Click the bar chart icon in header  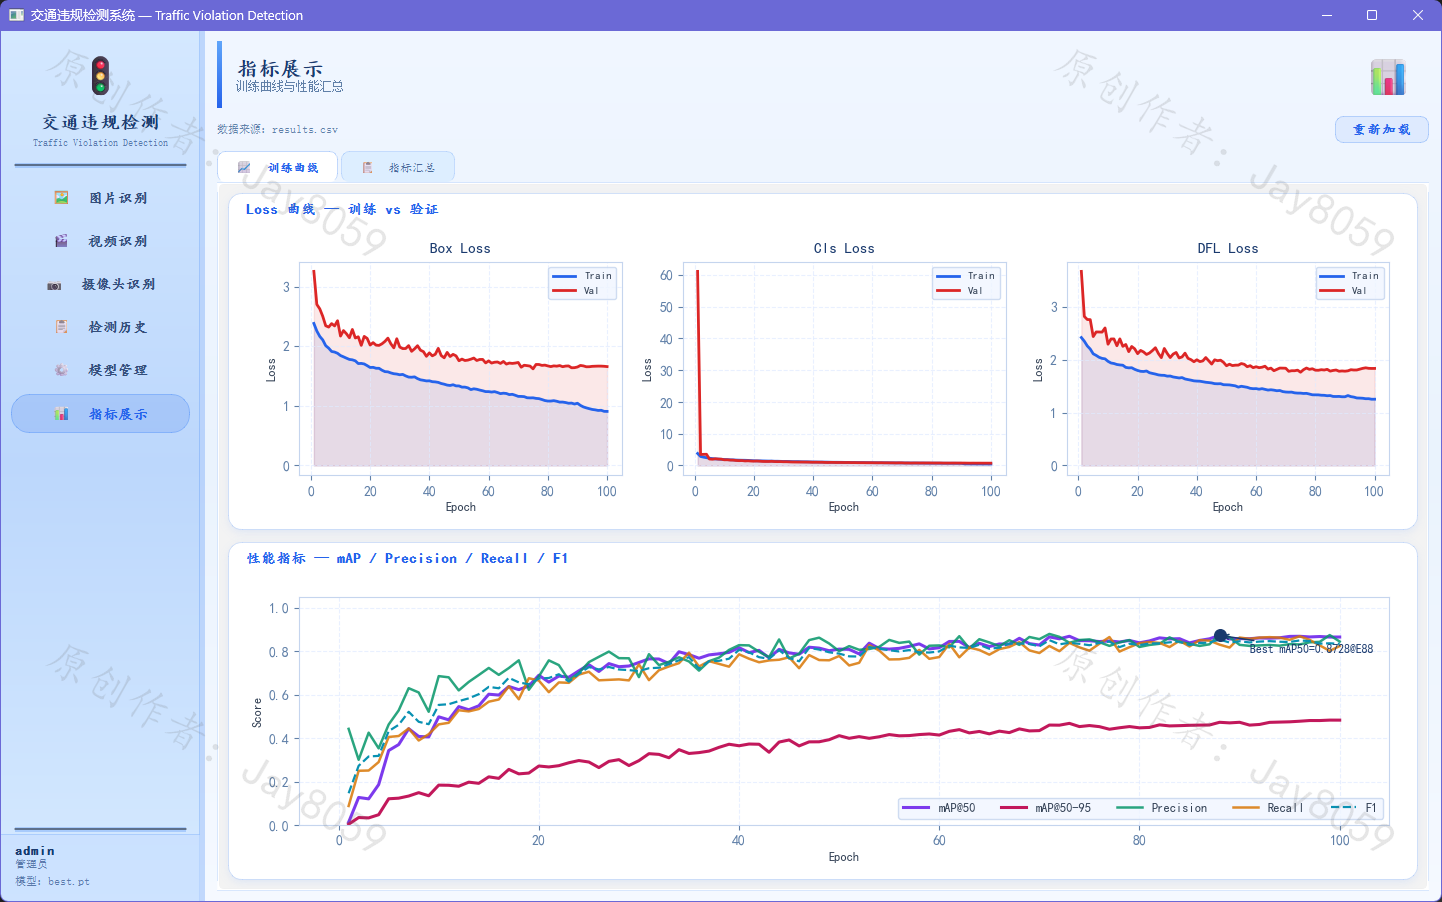1388,77
